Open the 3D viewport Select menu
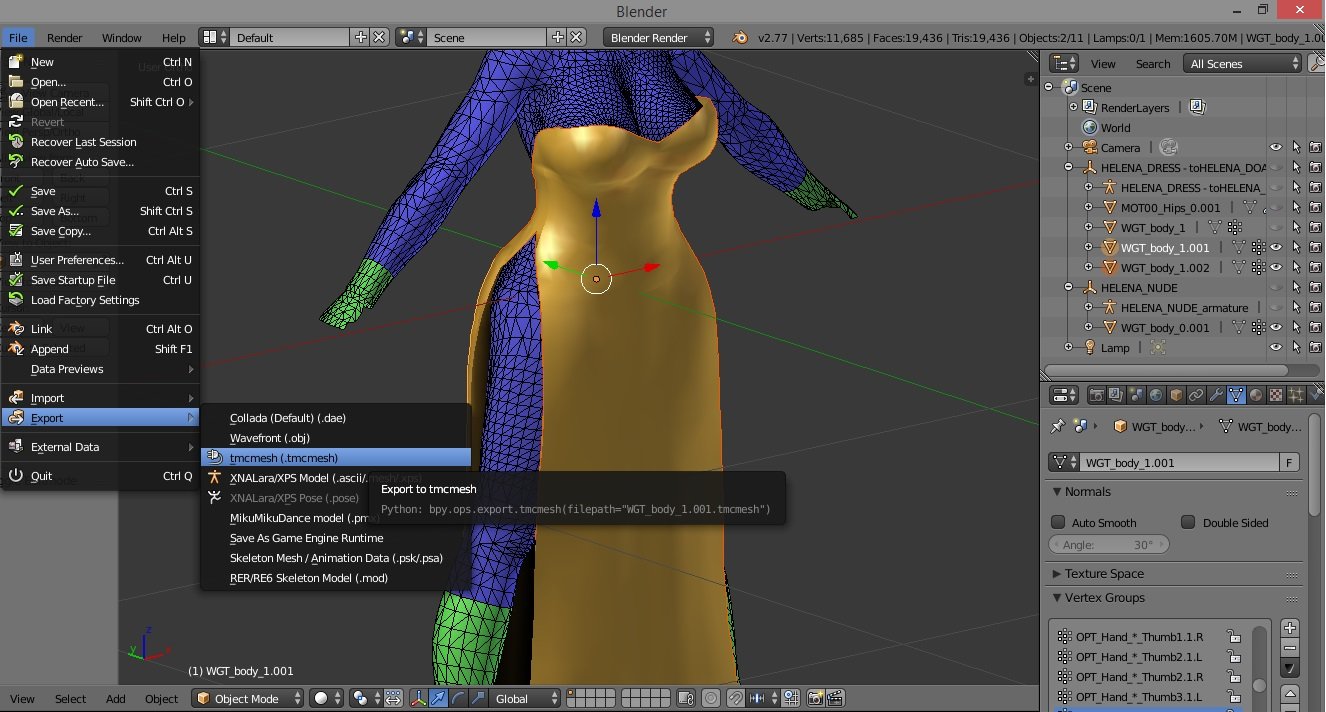Screen dimensions: 1326x712 pyautogui.click(x=70, y=698)
